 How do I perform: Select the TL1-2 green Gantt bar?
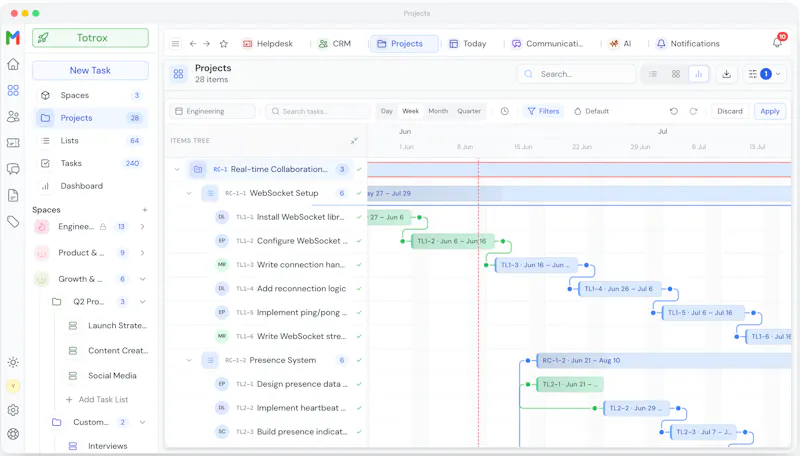tap(453, 241)
